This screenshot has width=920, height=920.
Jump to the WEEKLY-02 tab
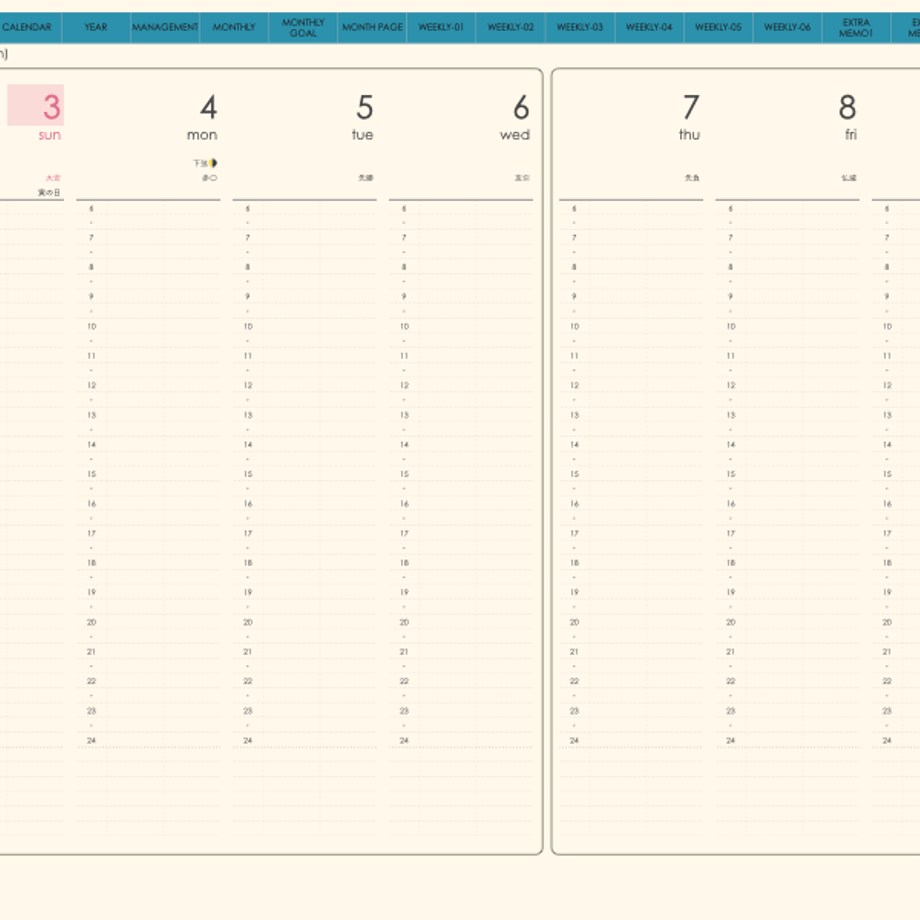coord(511,28)
